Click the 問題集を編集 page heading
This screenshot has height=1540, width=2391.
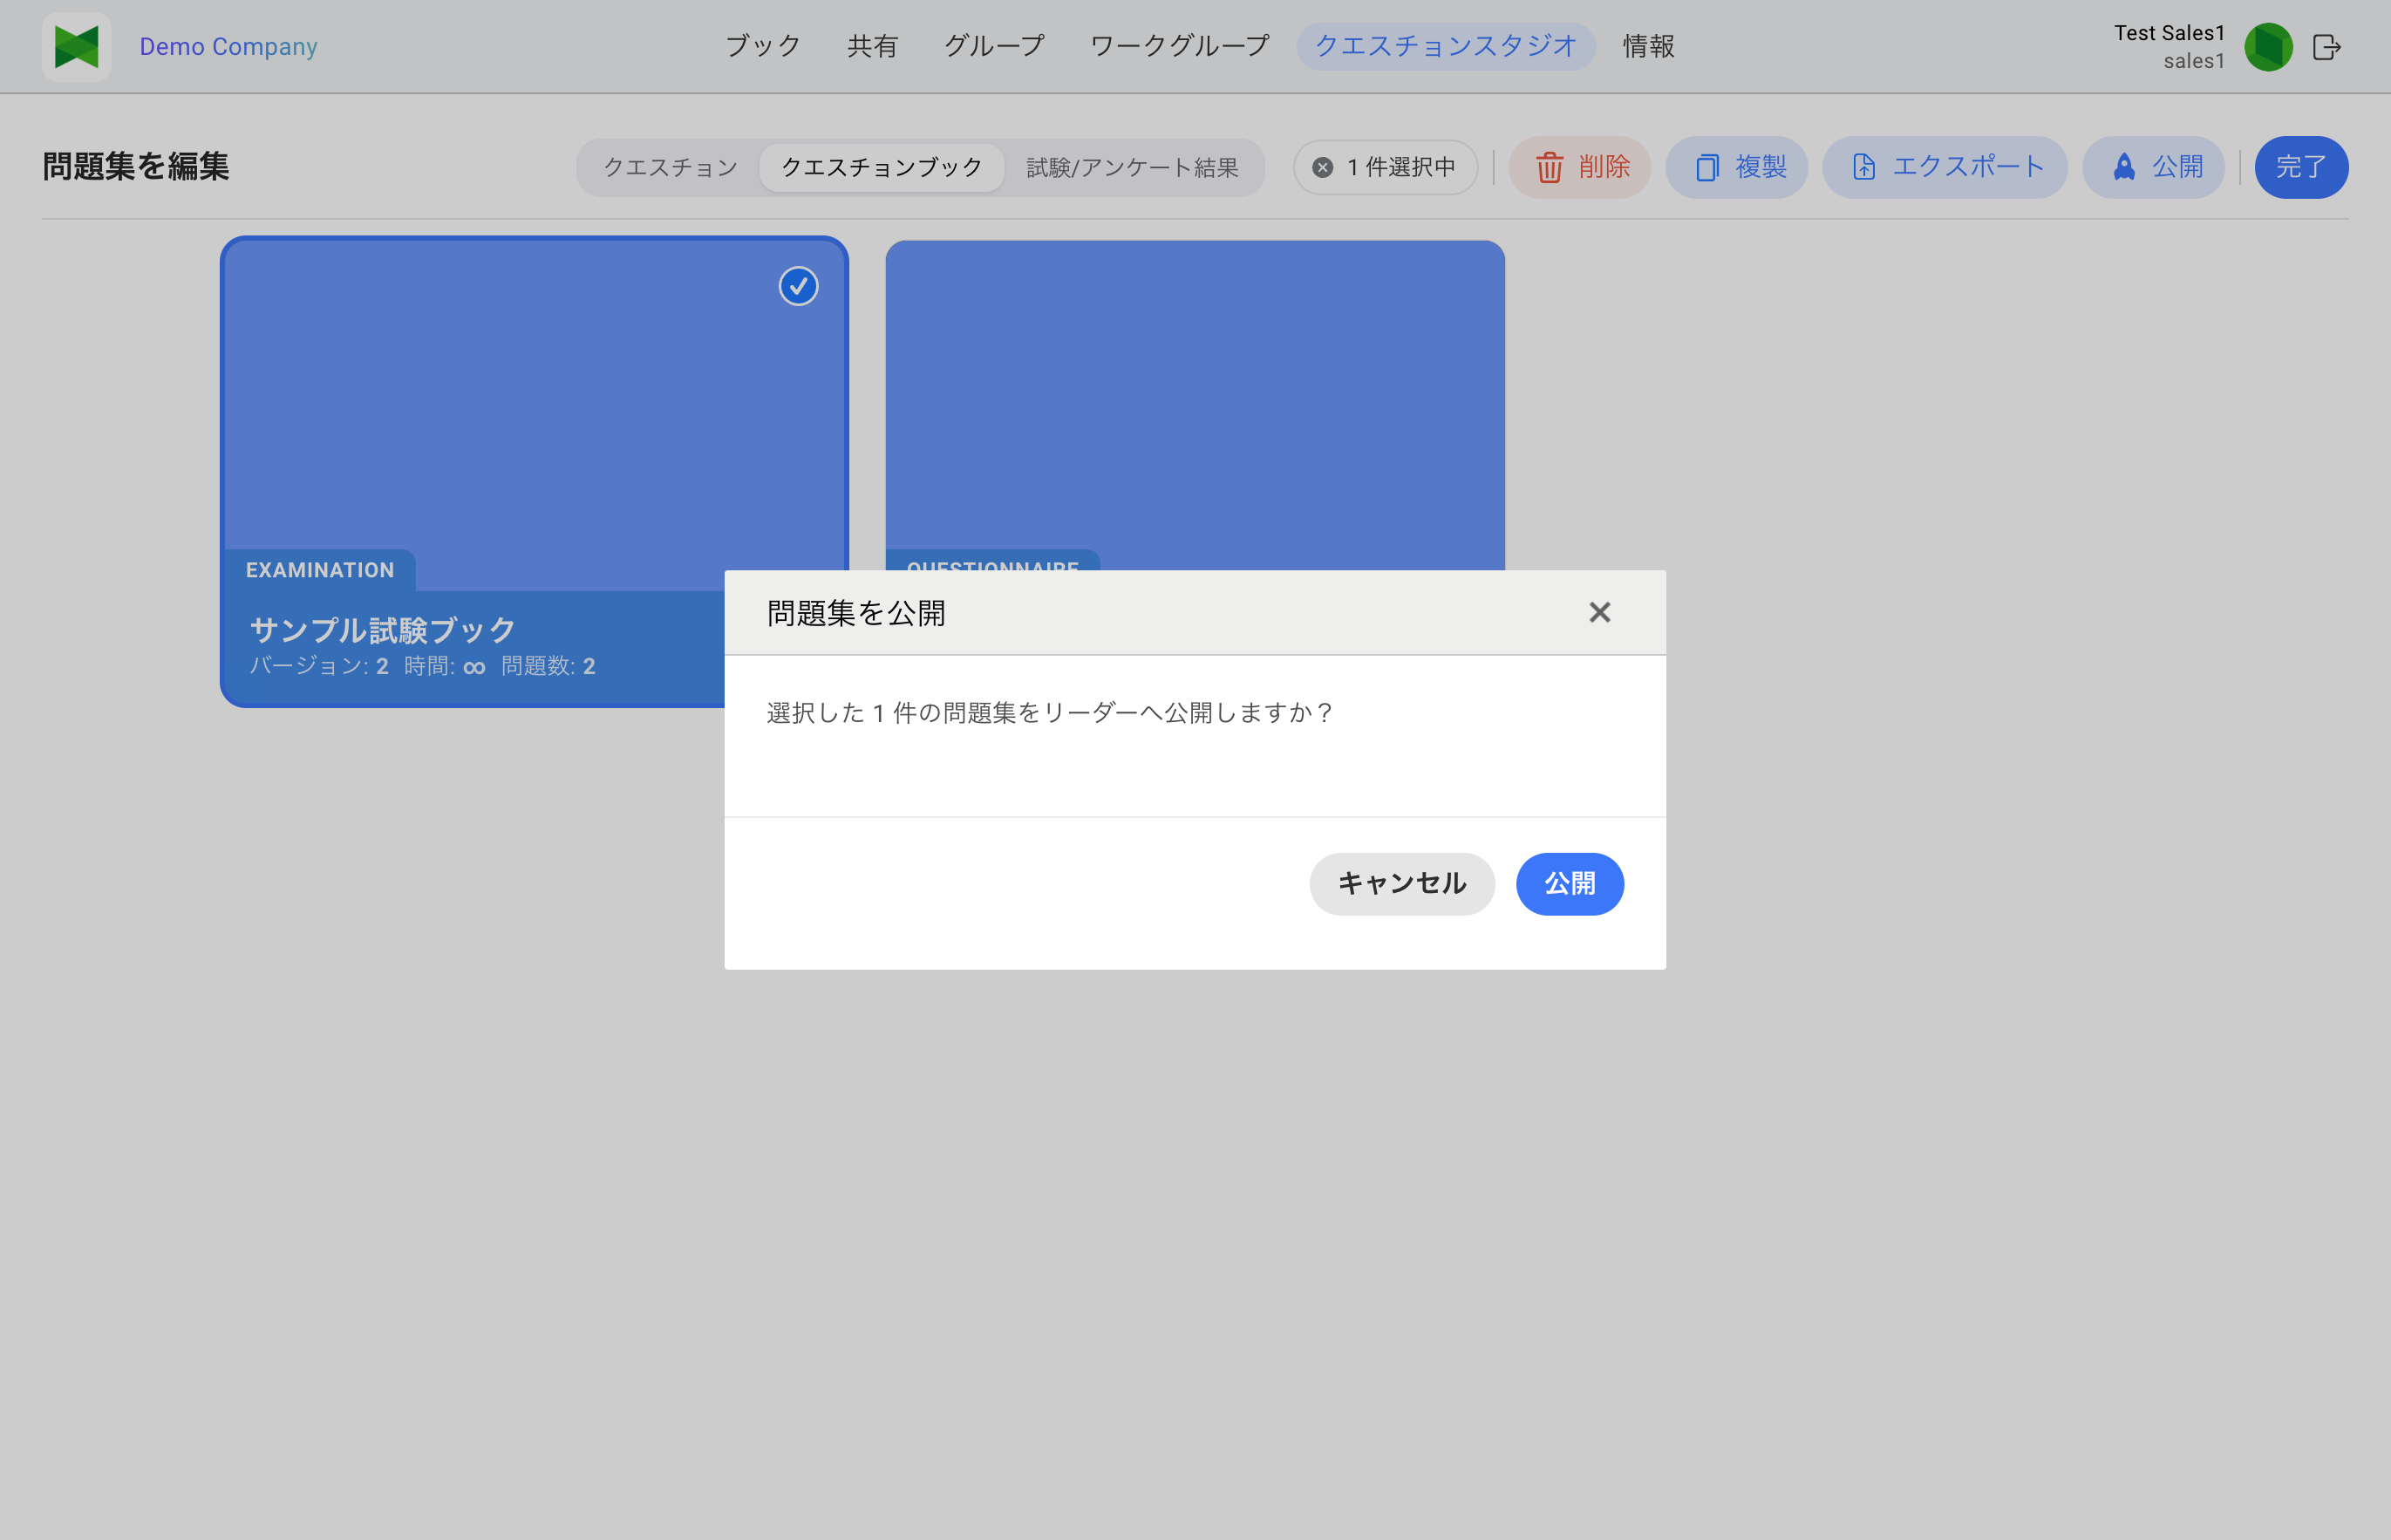(x=136, y=166)
